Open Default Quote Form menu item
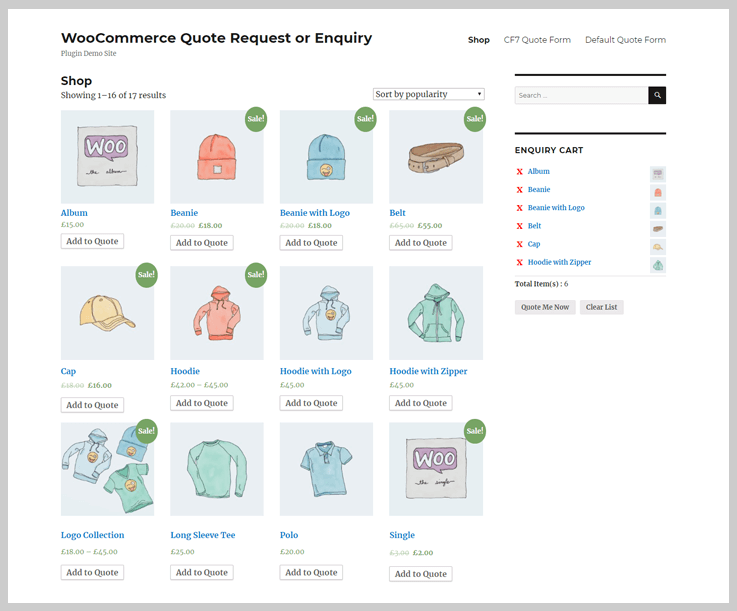The image size is (737, 611). tap(625, 40)
